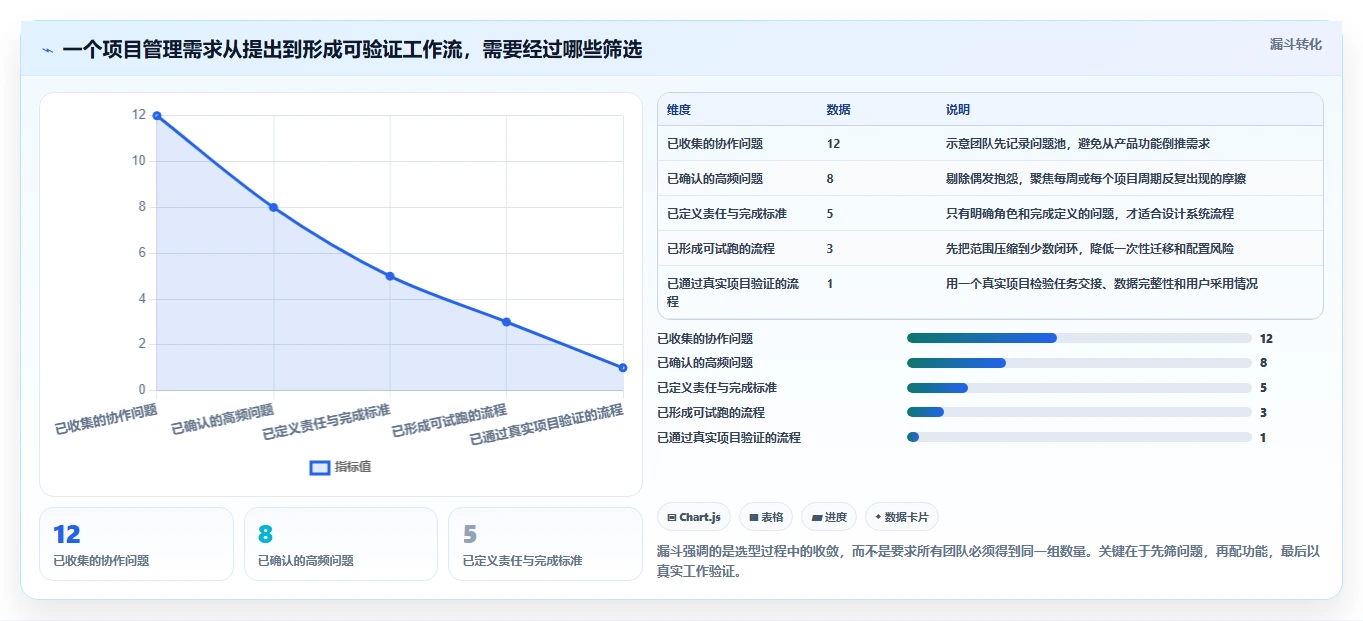Click the icon inside the 进度 chip
Viewport: 1363px width, 621px height.
(x=817, y=517)
